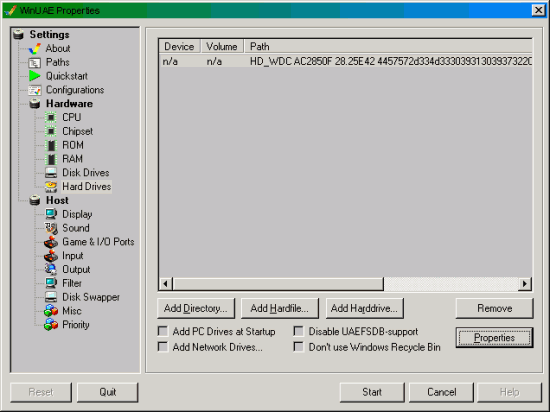550x412 pixels.
Task: Click the Device column header
Action: coord(179,47)
